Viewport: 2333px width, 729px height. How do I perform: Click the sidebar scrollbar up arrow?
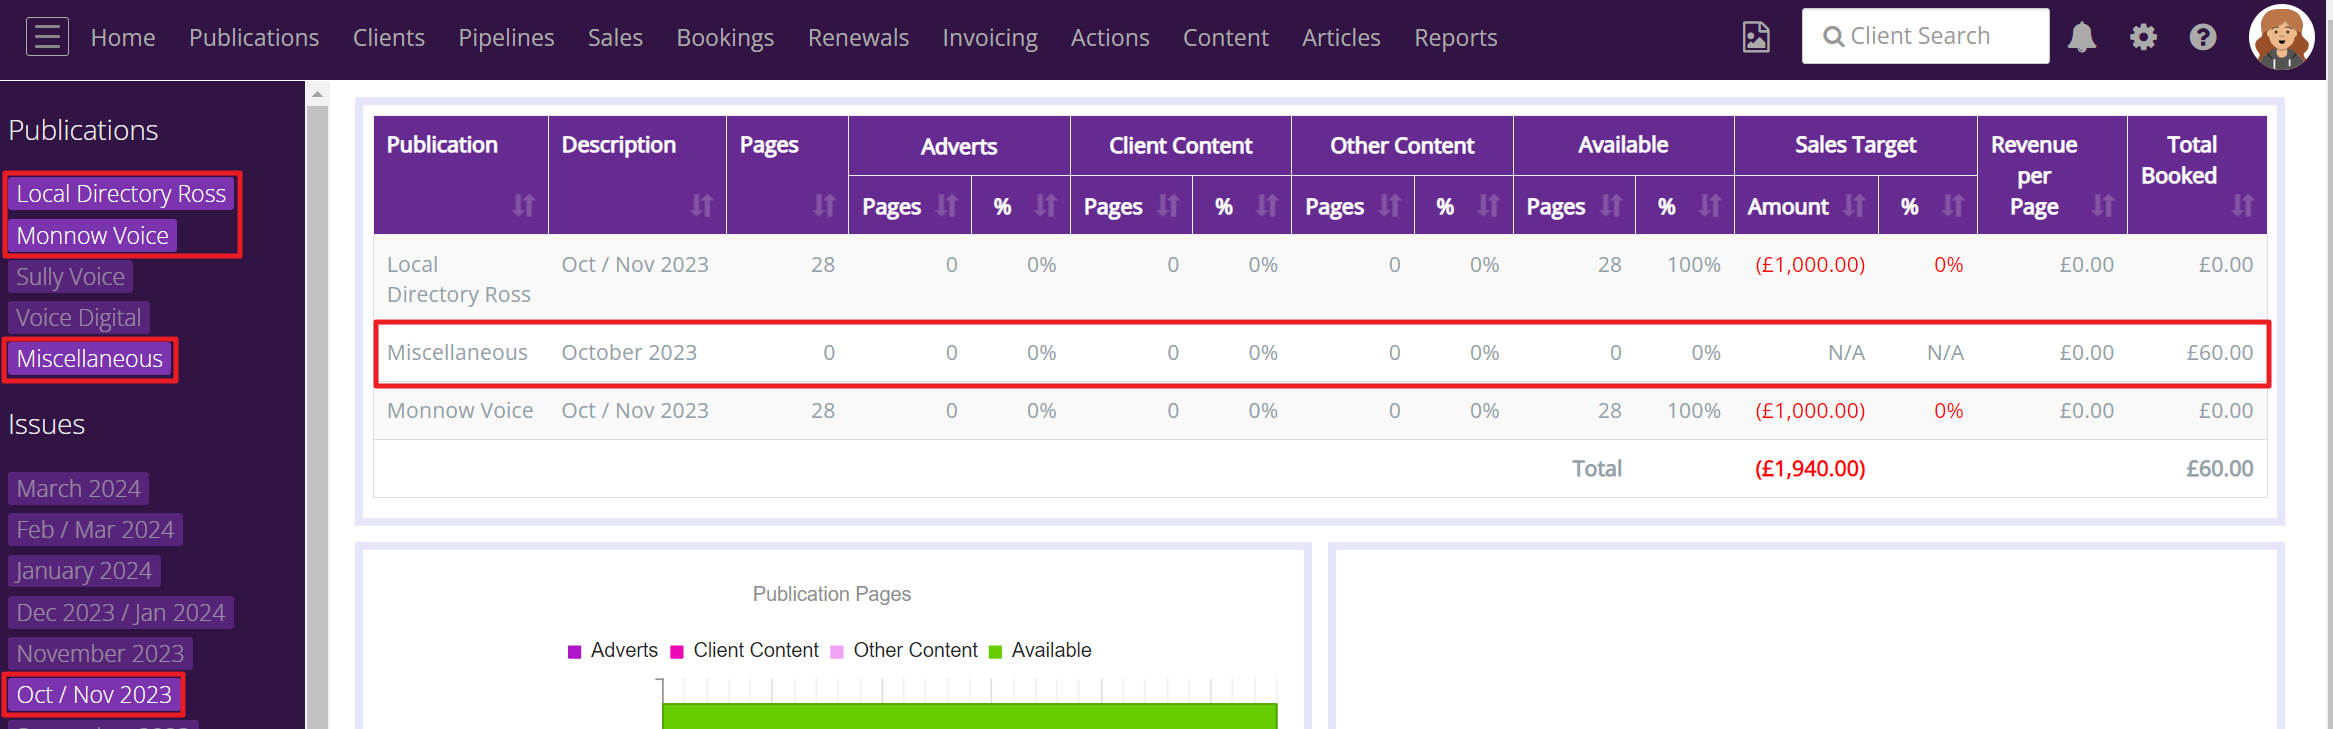tap(317, 94)
